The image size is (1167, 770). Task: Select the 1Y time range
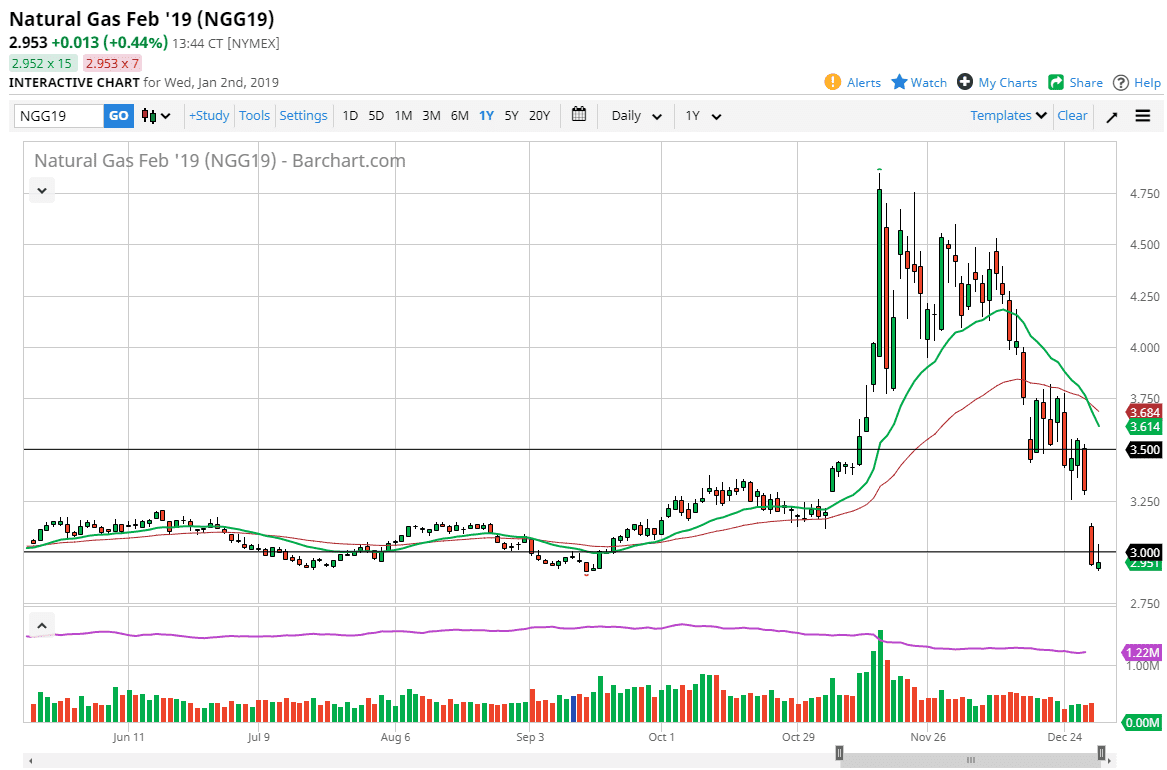(486, 115)
